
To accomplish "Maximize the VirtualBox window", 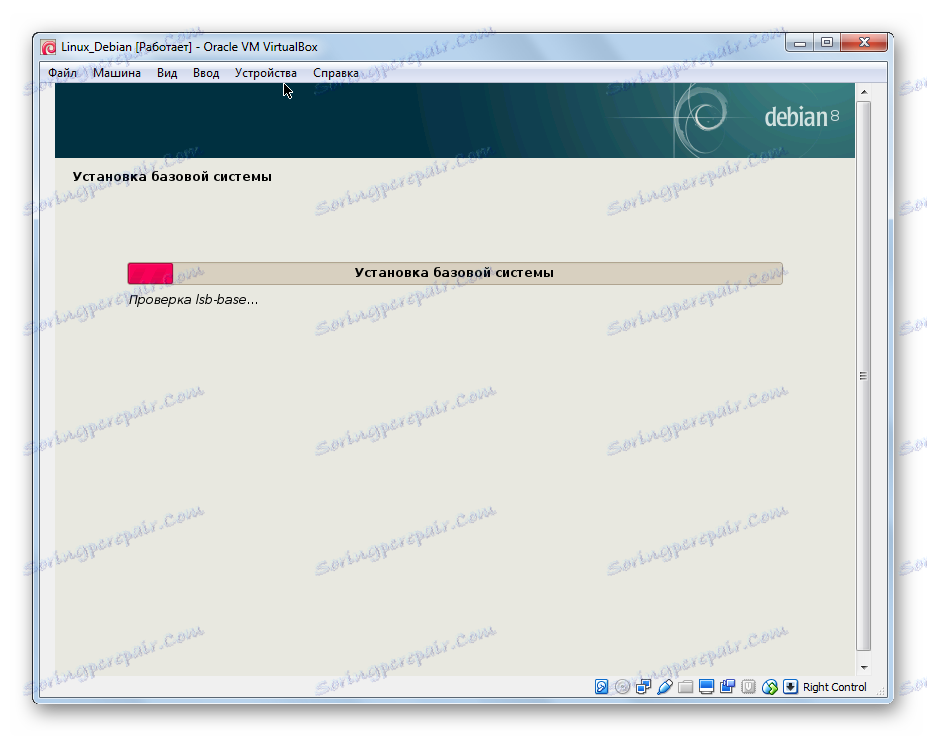I will click(826, 43).
